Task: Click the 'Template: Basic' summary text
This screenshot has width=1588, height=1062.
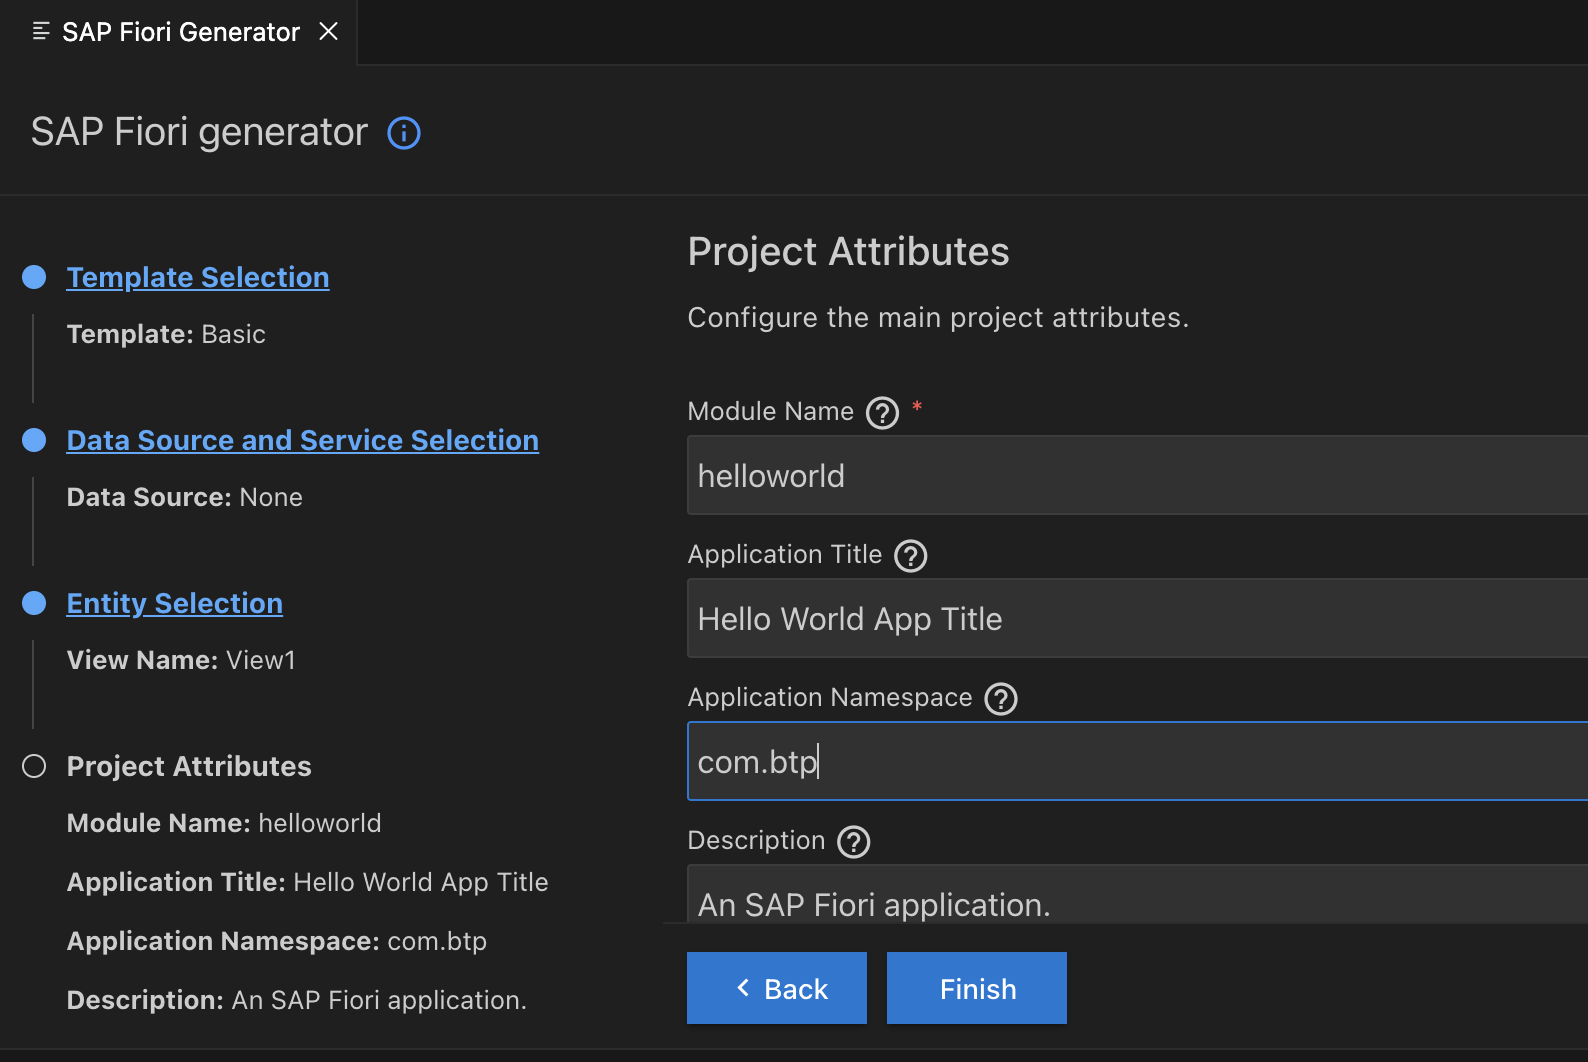Action: click(x=166, y=334)
